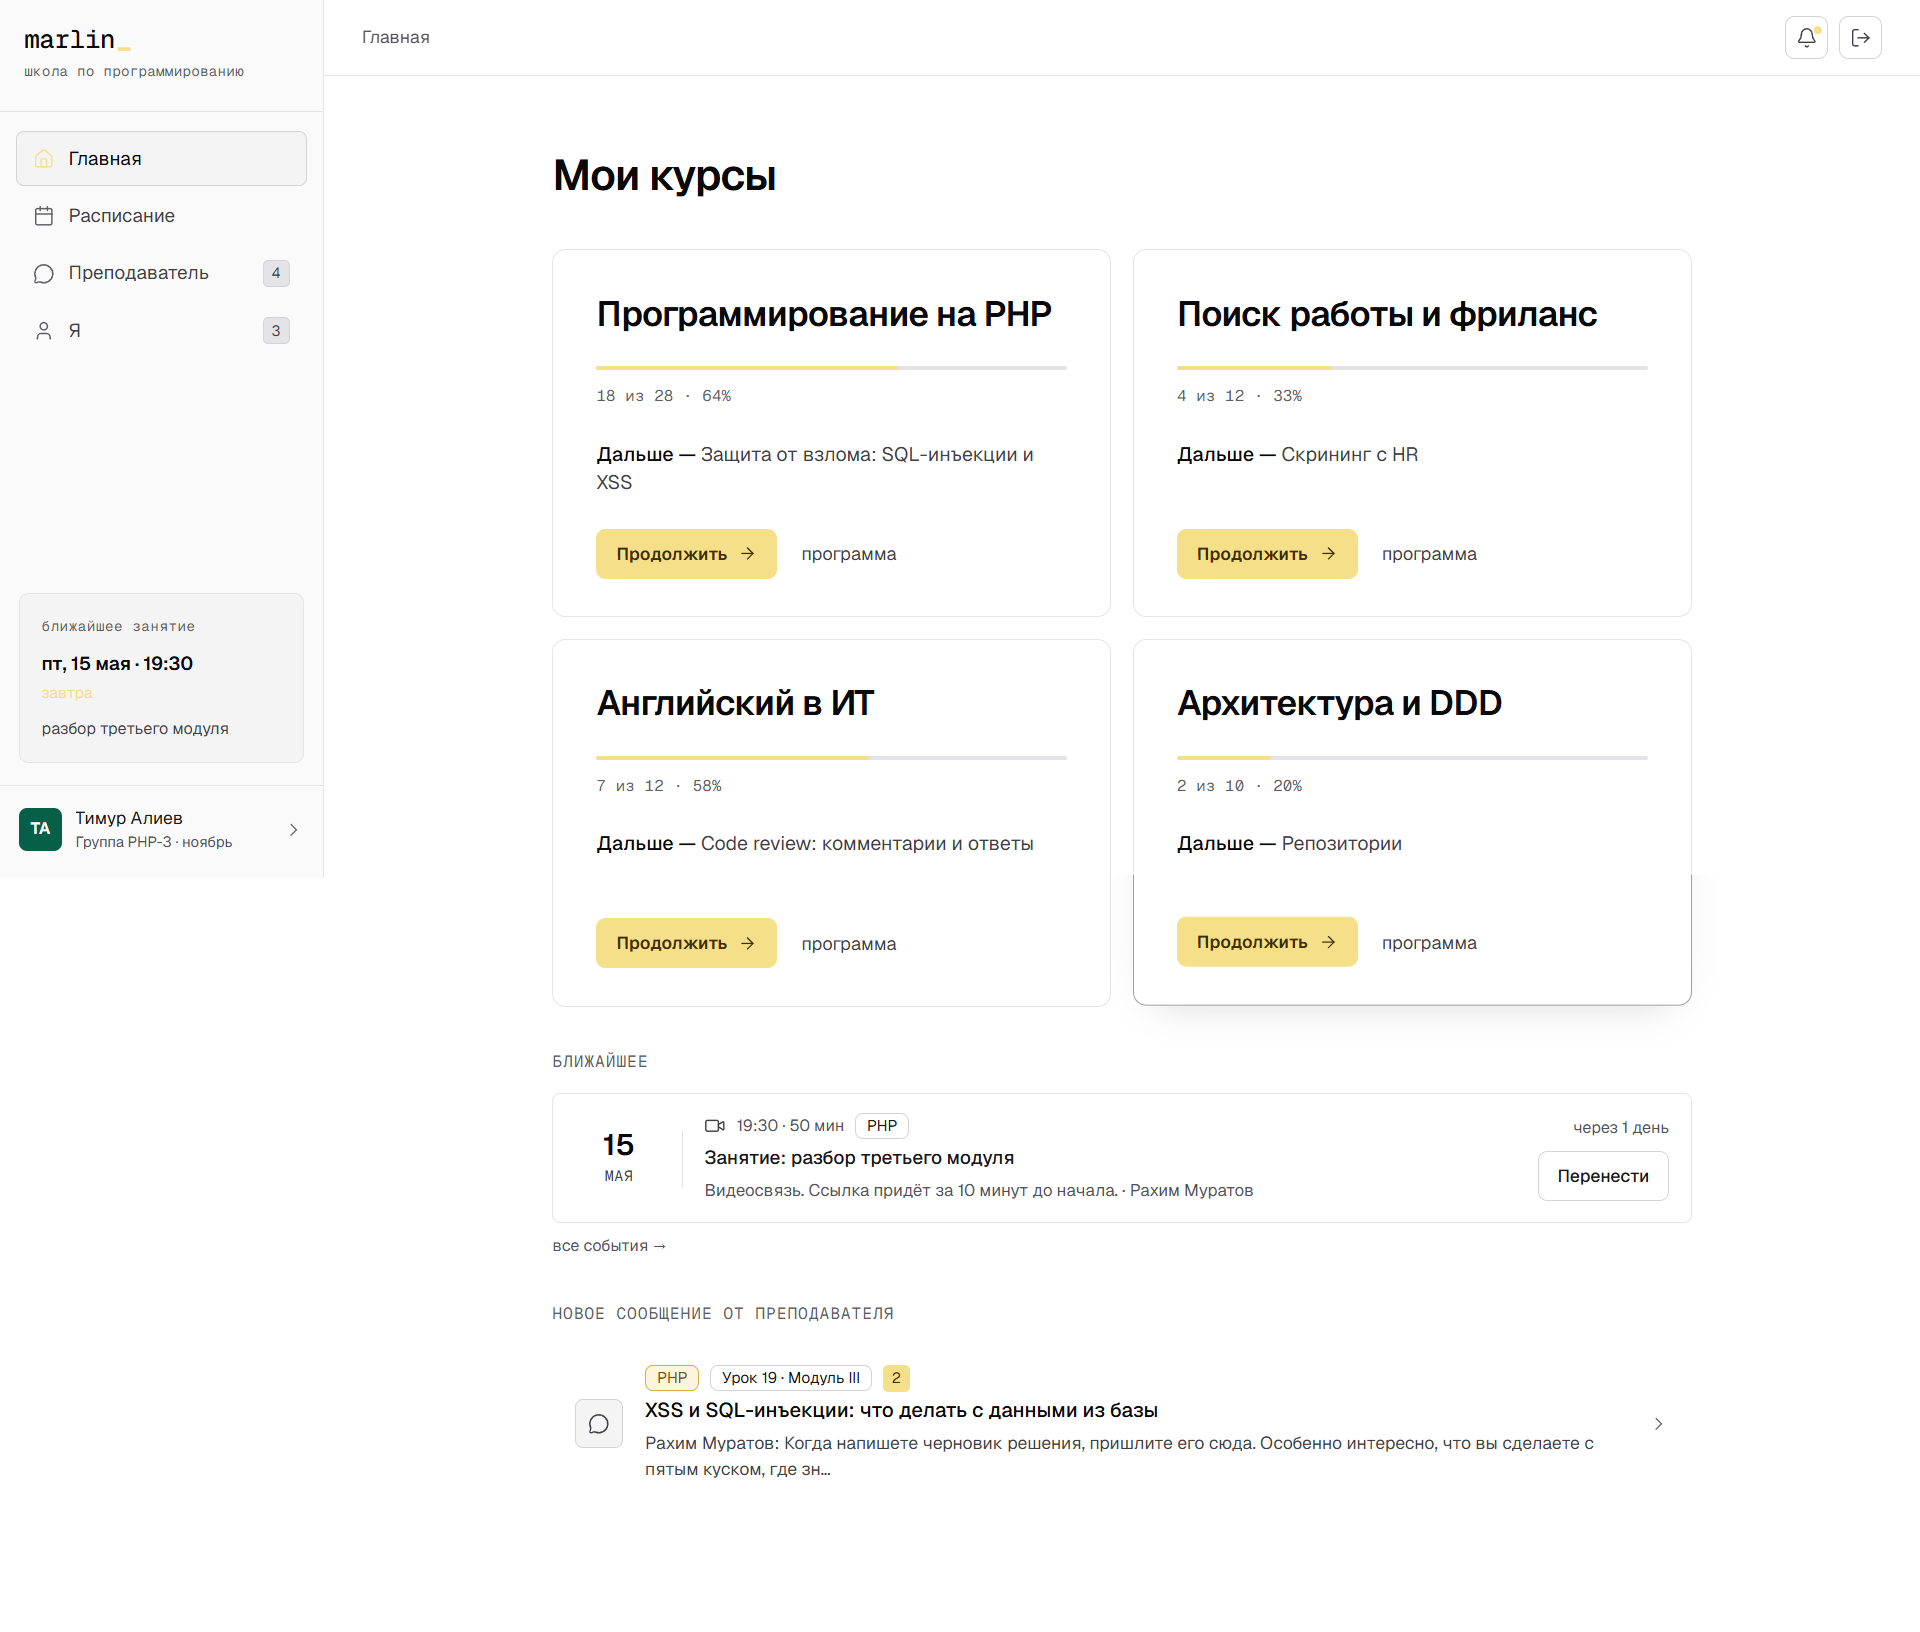Open XSS и SQL-инъекции message title
The image size is (1920, 1632).
[x=901, y=1411]
